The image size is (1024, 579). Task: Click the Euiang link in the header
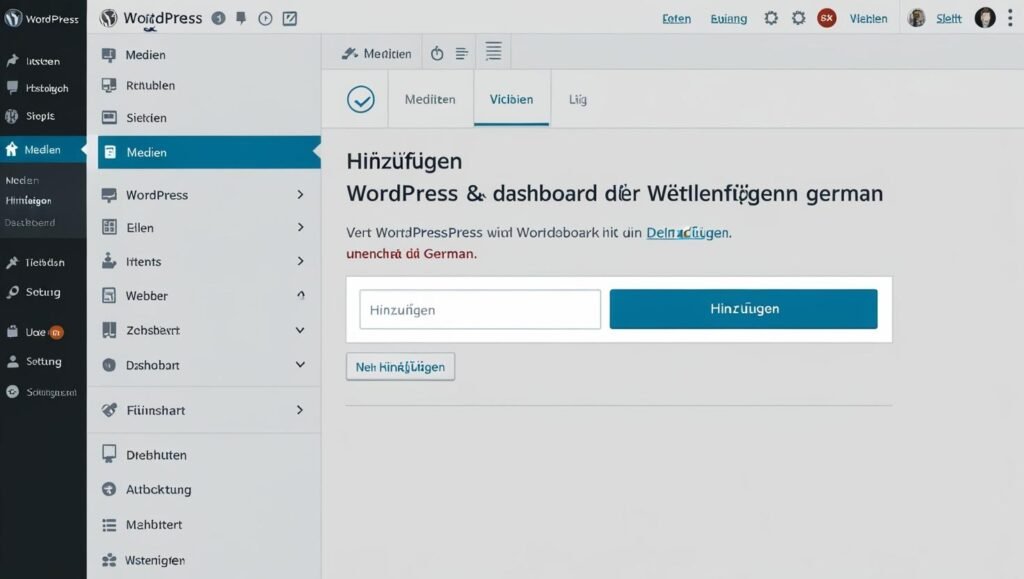[729, 18]
